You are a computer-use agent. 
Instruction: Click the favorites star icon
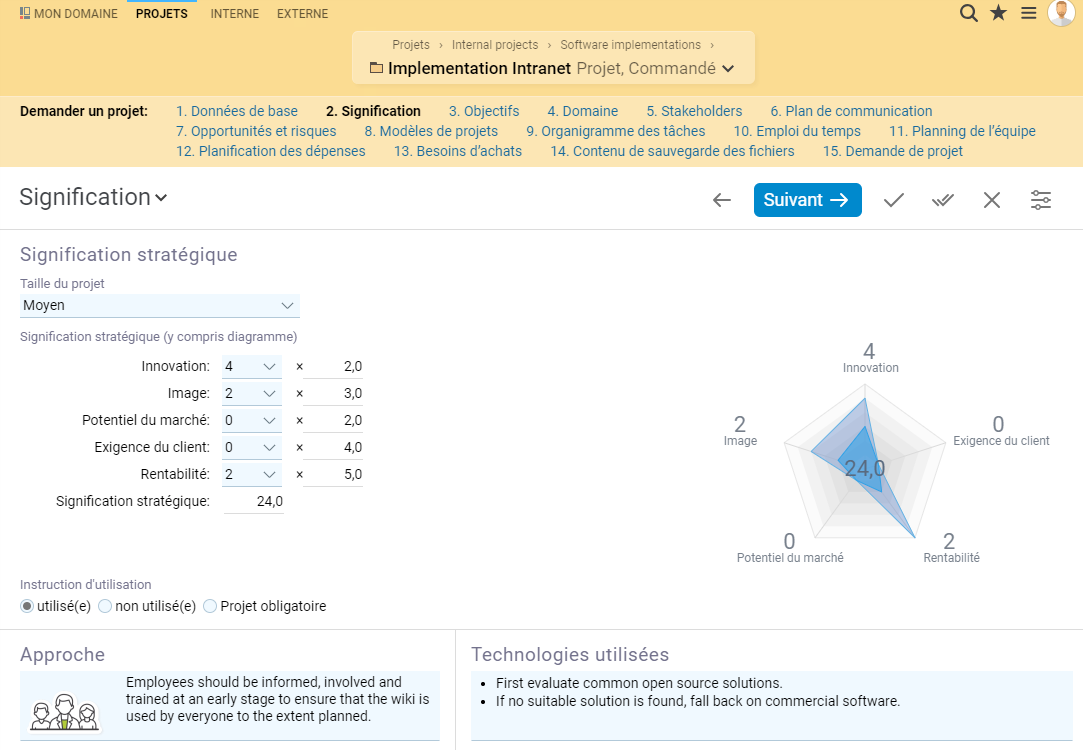point(999,13)
